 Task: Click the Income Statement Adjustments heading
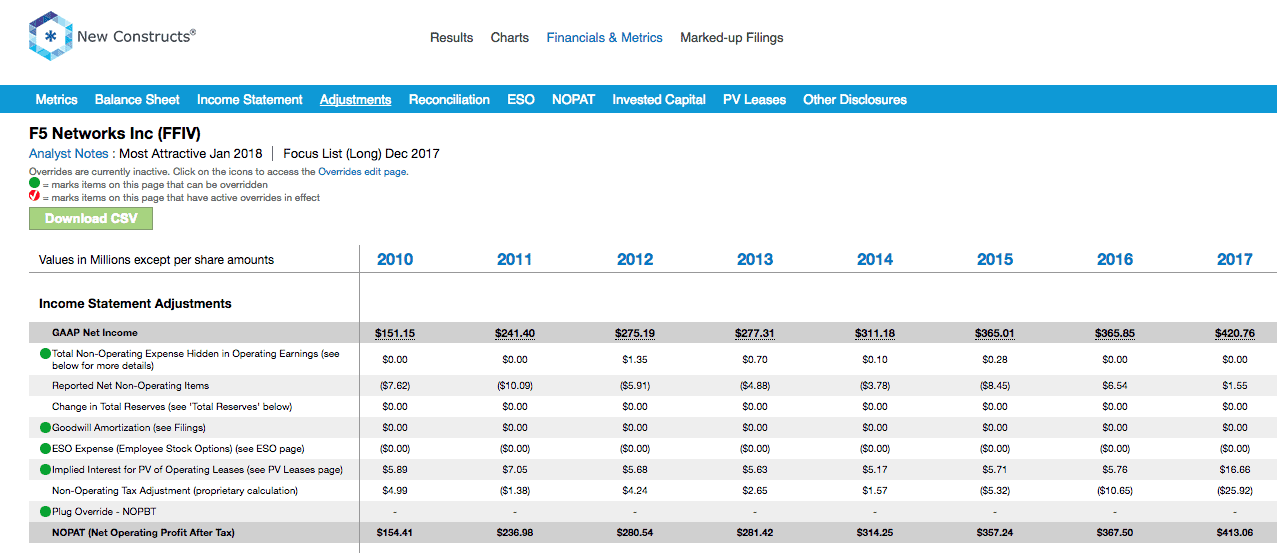point(135,303)
